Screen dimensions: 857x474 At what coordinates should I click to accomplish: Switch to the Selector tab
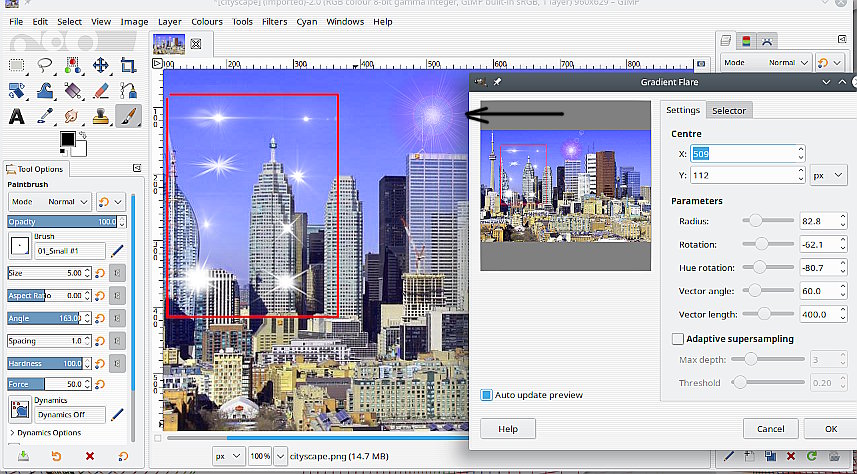point(728,110)
